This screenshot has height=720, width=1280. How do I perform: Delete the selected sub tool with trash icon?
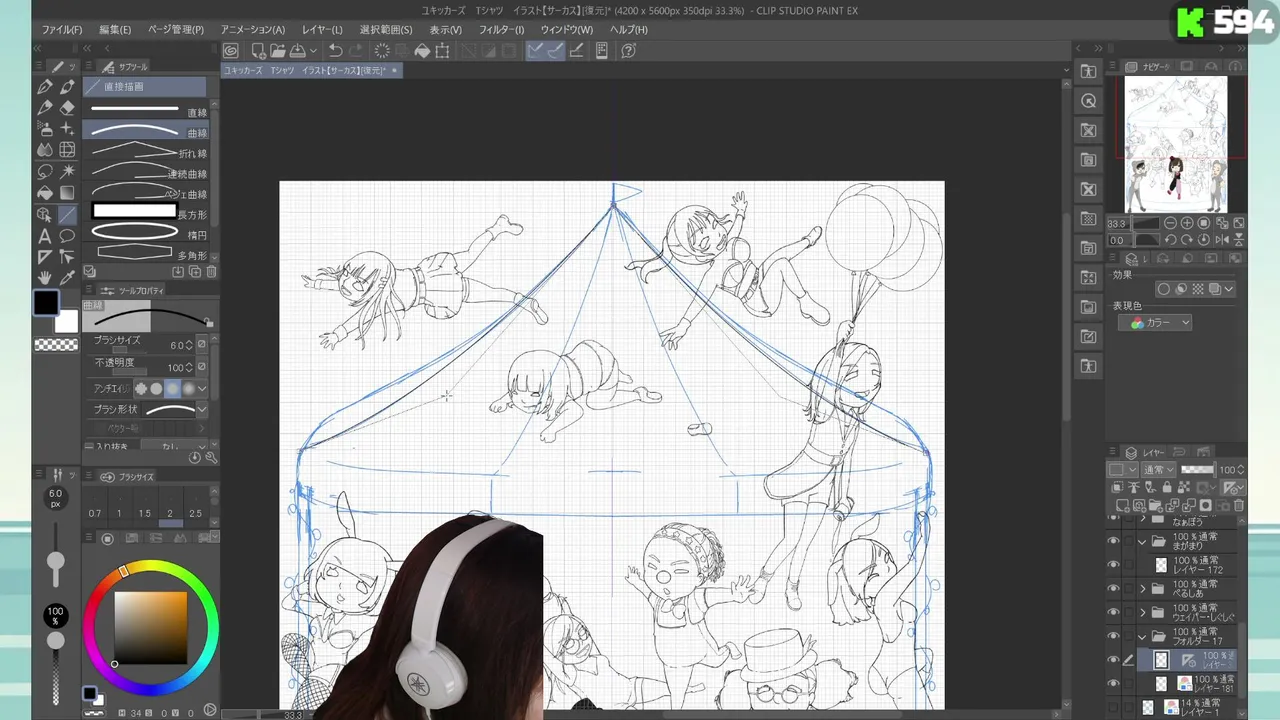[211, 272]
